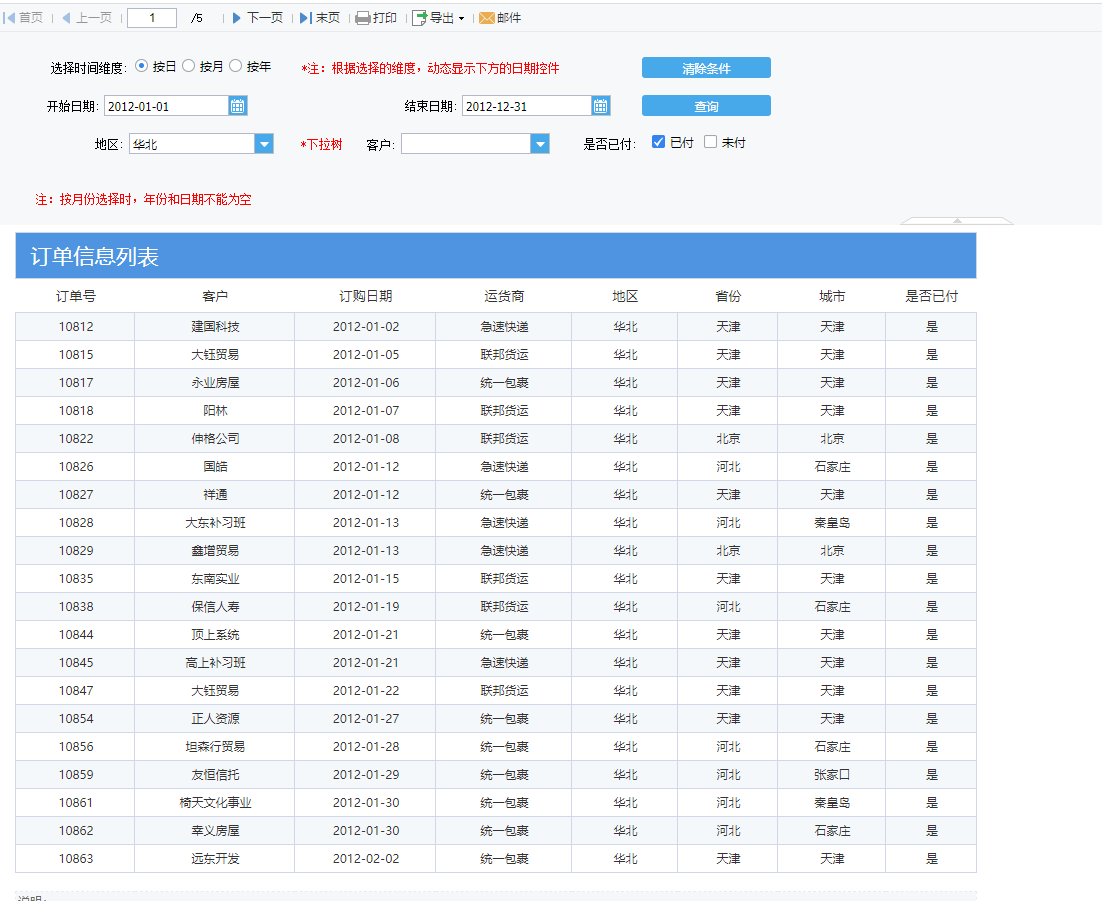1102x901 pixels.
Task: Click the 订单信息列表 title bar
Action: coord(495,256)
